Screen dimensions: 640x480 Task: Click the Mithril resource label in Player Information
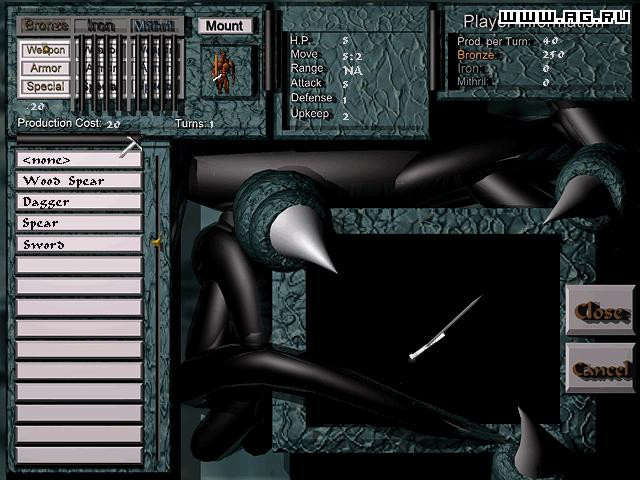pos(472,82)
